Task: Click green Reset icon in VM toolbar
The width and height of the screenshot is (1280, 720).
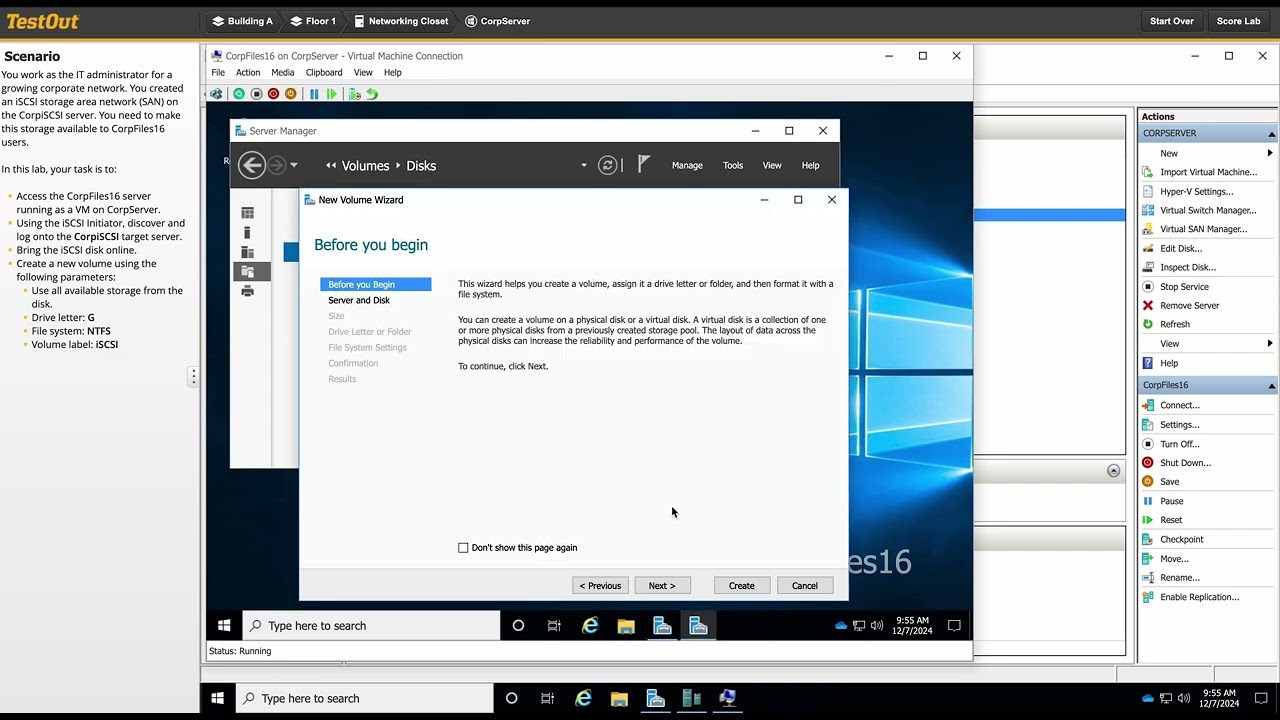Action: 332,94
